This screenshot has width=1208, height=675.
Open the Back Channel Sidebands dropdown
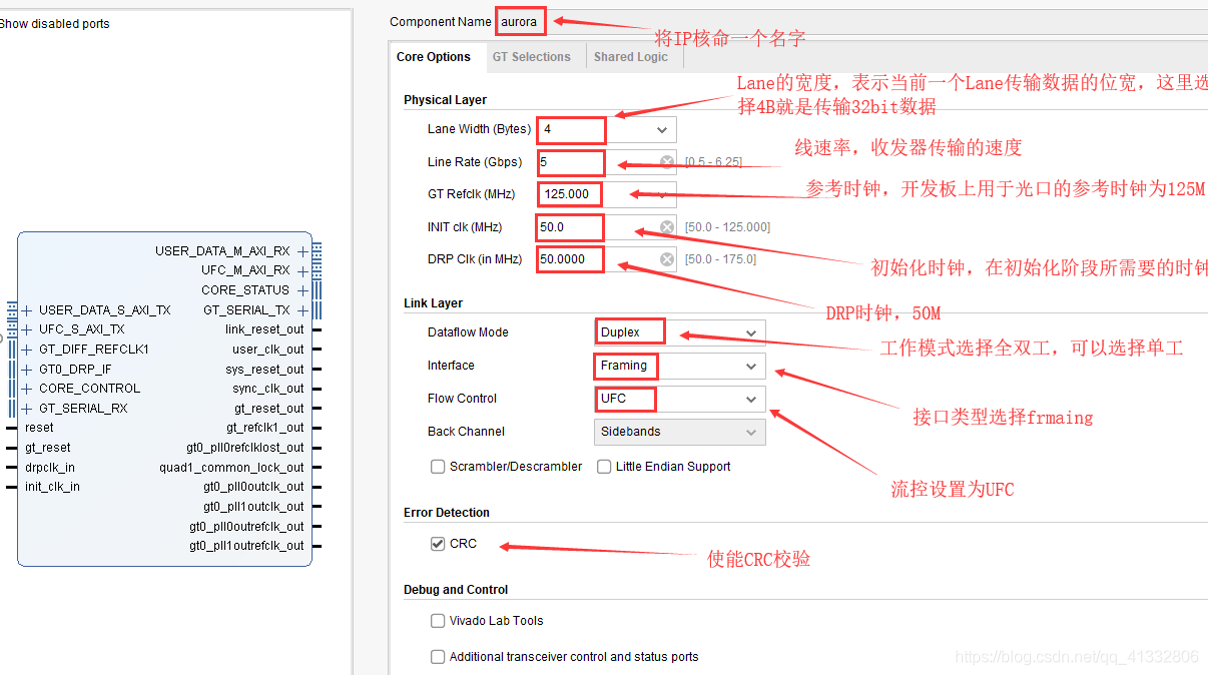pos(751,432)
